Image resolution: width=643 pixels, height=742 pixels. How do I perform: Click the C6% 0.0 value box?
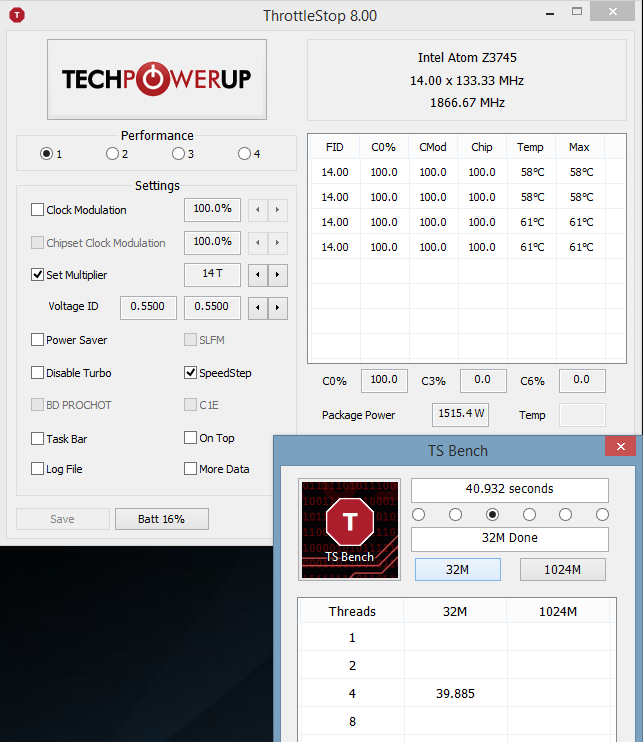(x=582, y=380)
